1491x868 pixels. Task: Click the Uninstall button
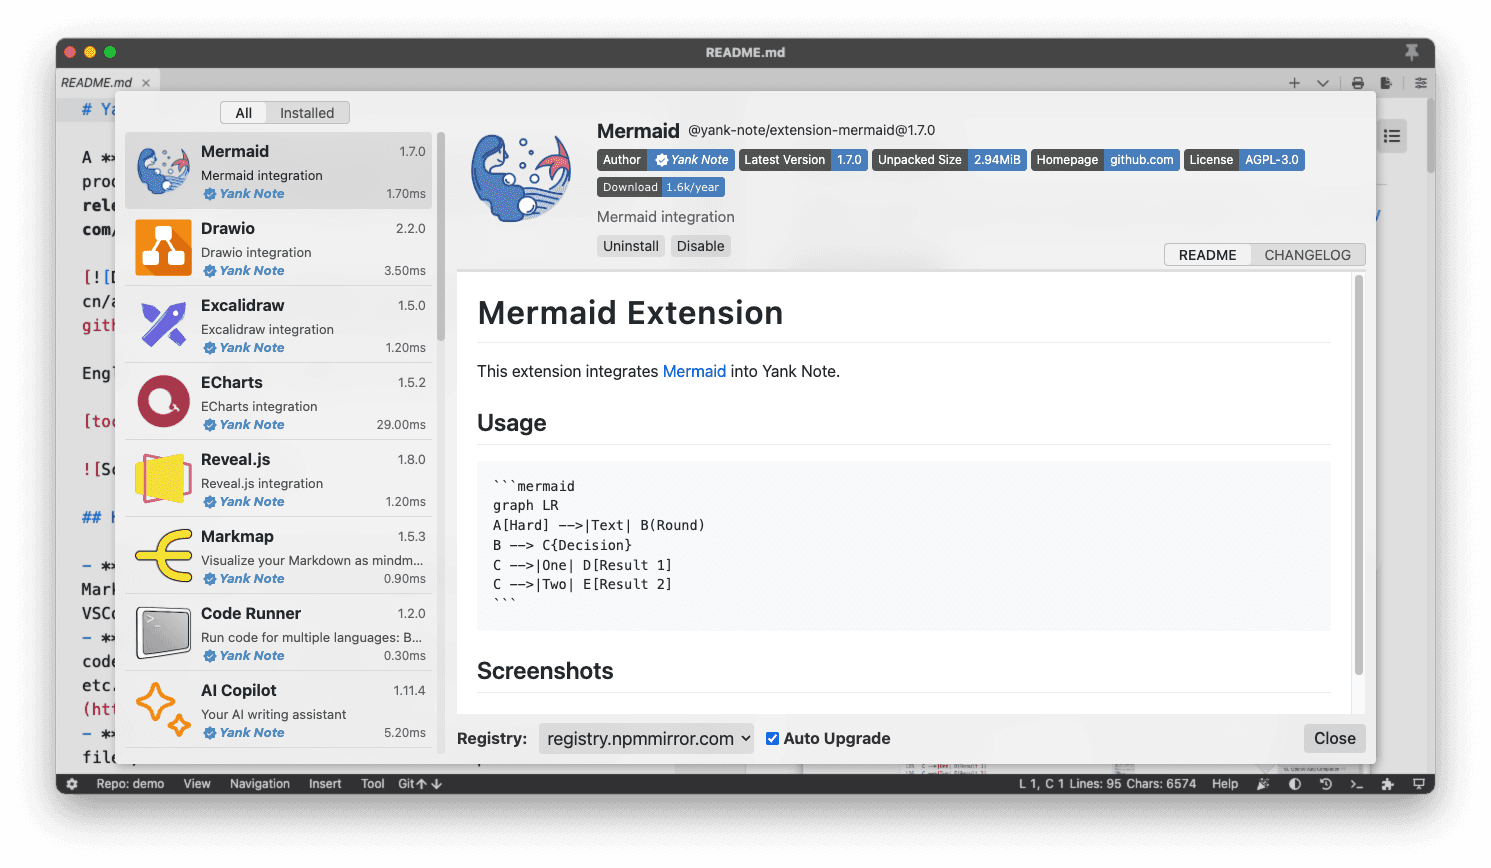(630, 246)
